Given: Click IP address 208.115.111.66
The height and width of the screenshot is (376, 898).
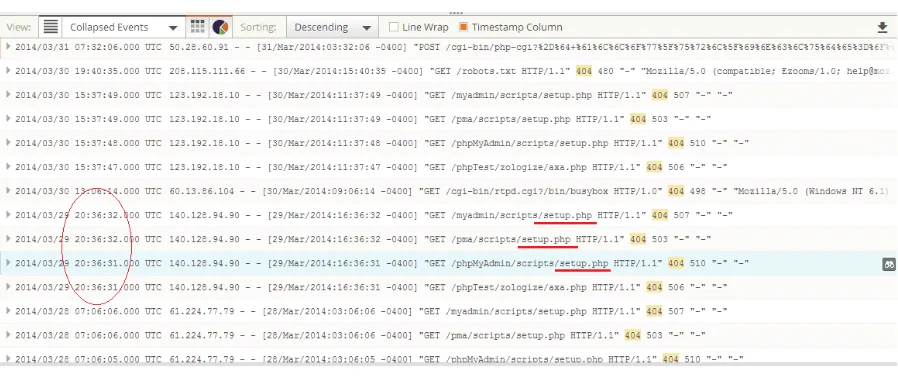Looking at the screenshot, I should 207,71.
